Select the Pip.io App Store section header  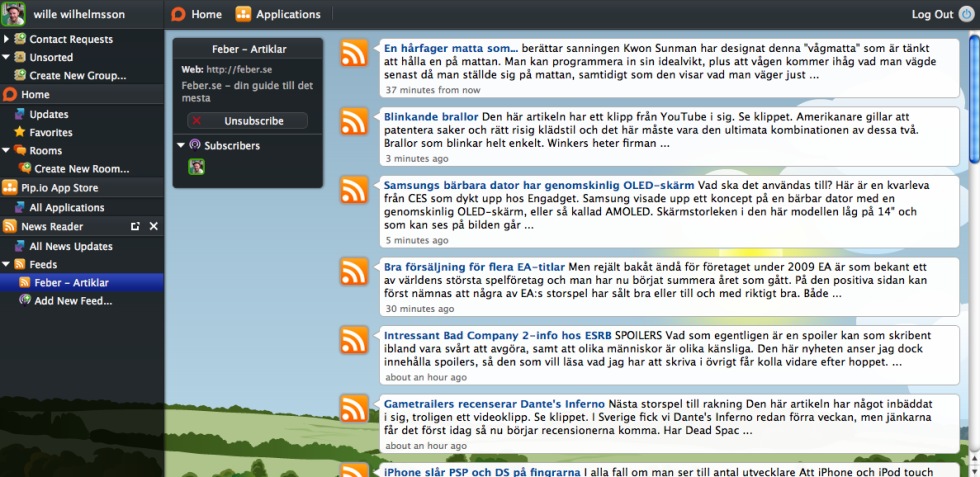(x=82, y=188)
